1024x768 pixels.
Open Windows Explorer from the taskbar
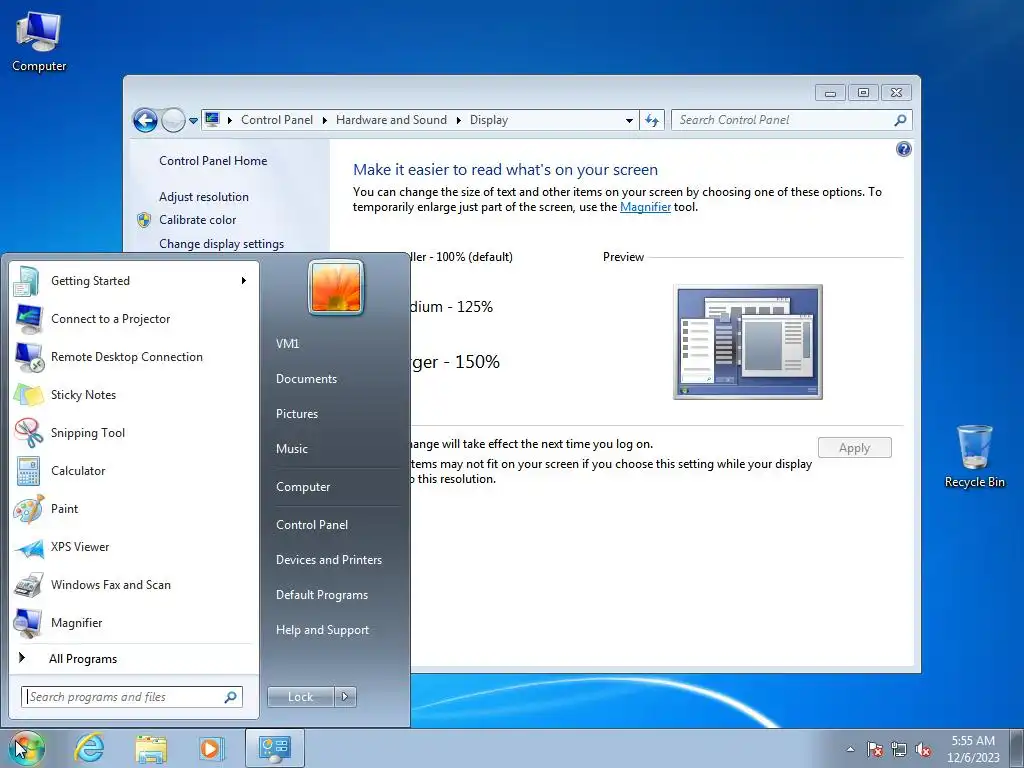[151, 748]
